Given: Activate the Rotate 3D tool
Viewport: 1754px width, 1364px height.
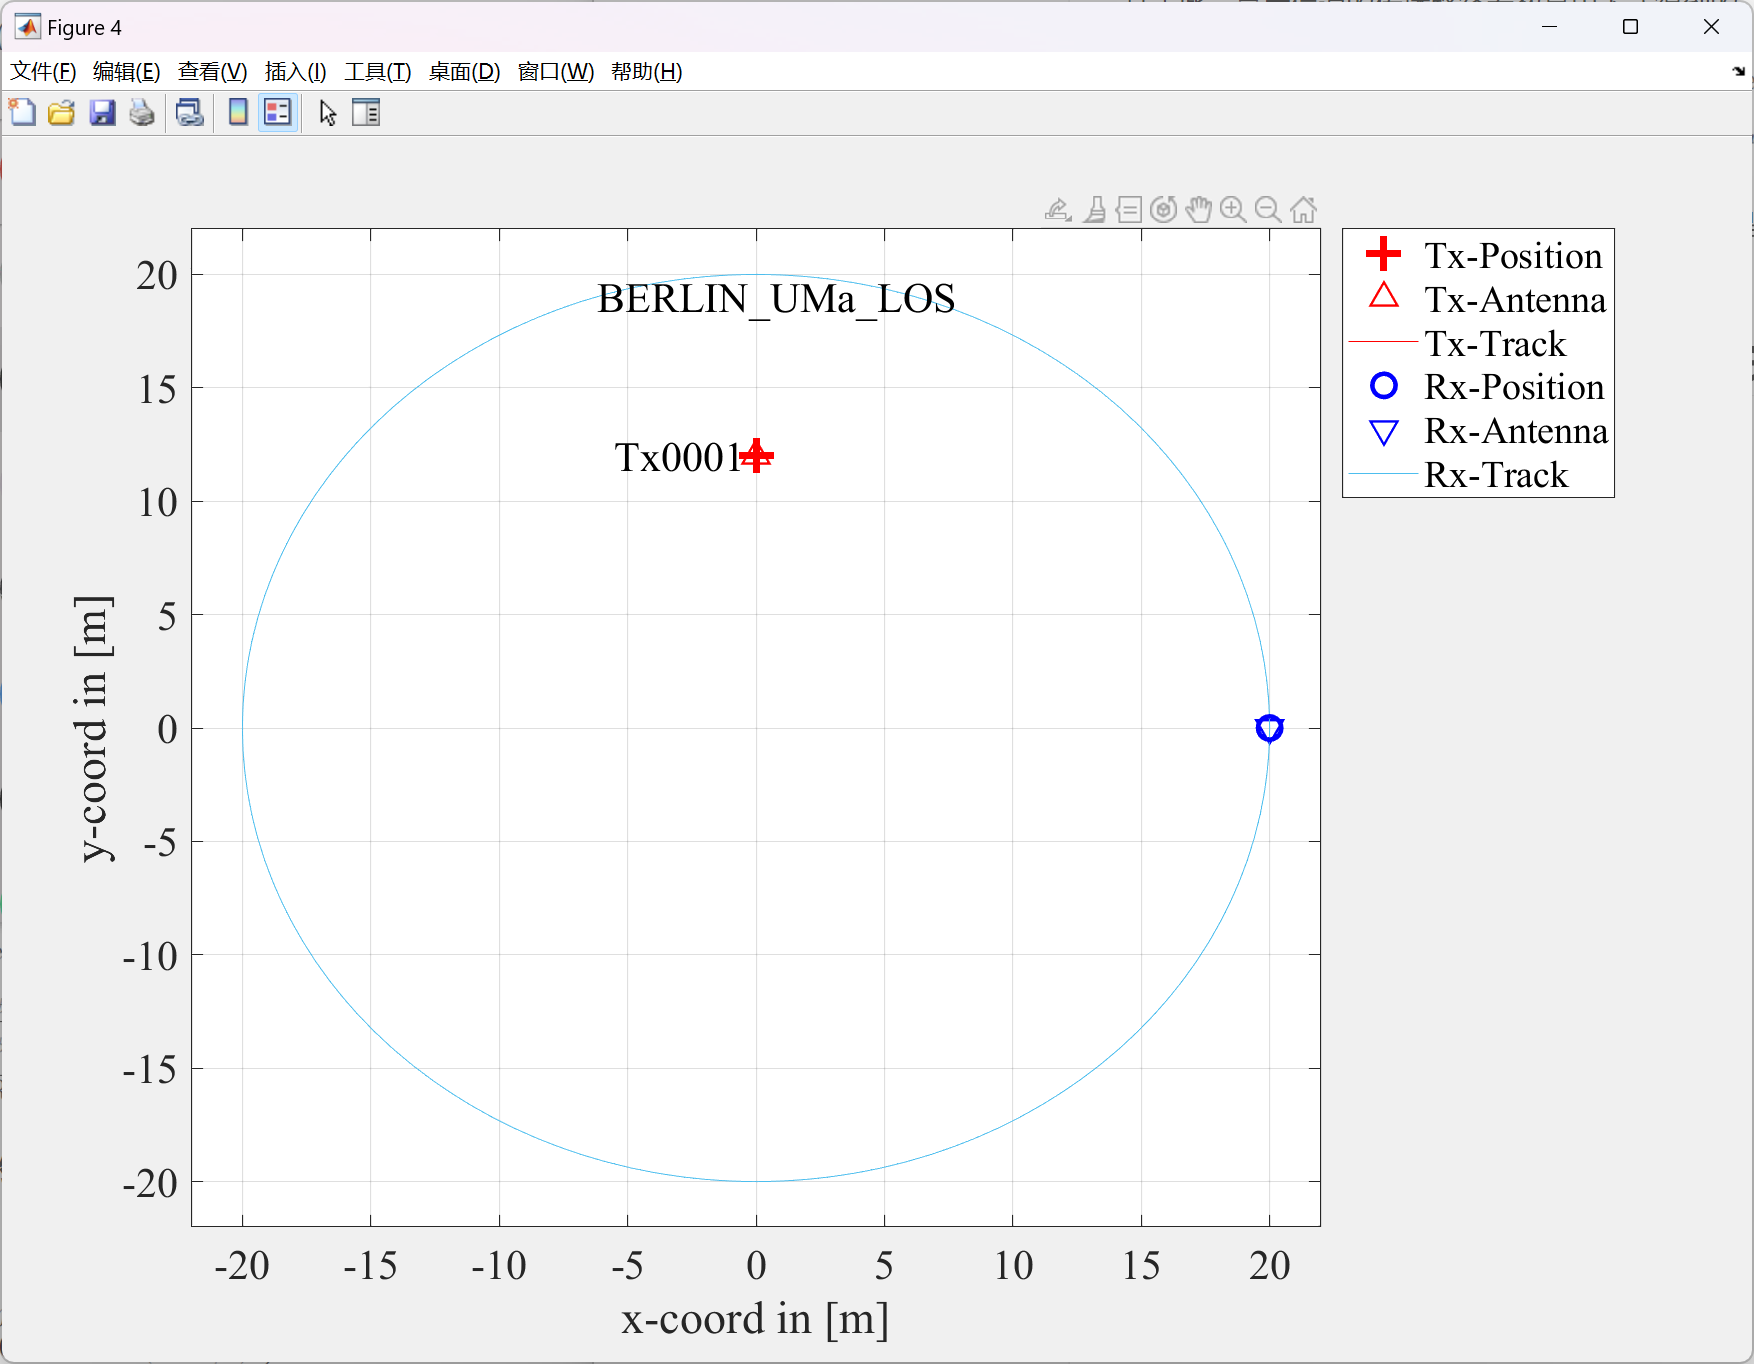Looking at the screenshot, I should click(1163, 209).
